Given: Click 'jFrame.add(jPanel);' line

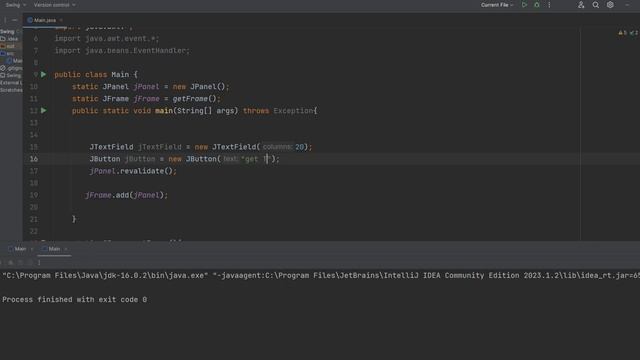Looking at the screenshot, I should point(127,195).
